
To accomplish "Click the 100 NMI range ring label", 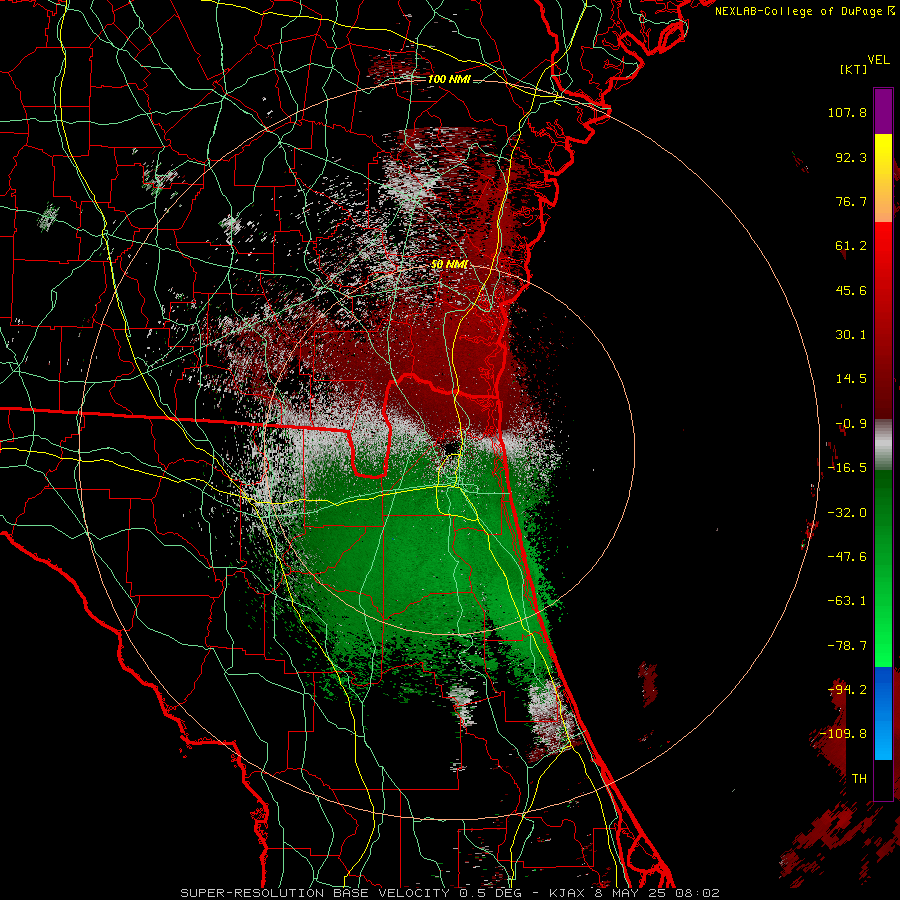I will click(449, 79).
